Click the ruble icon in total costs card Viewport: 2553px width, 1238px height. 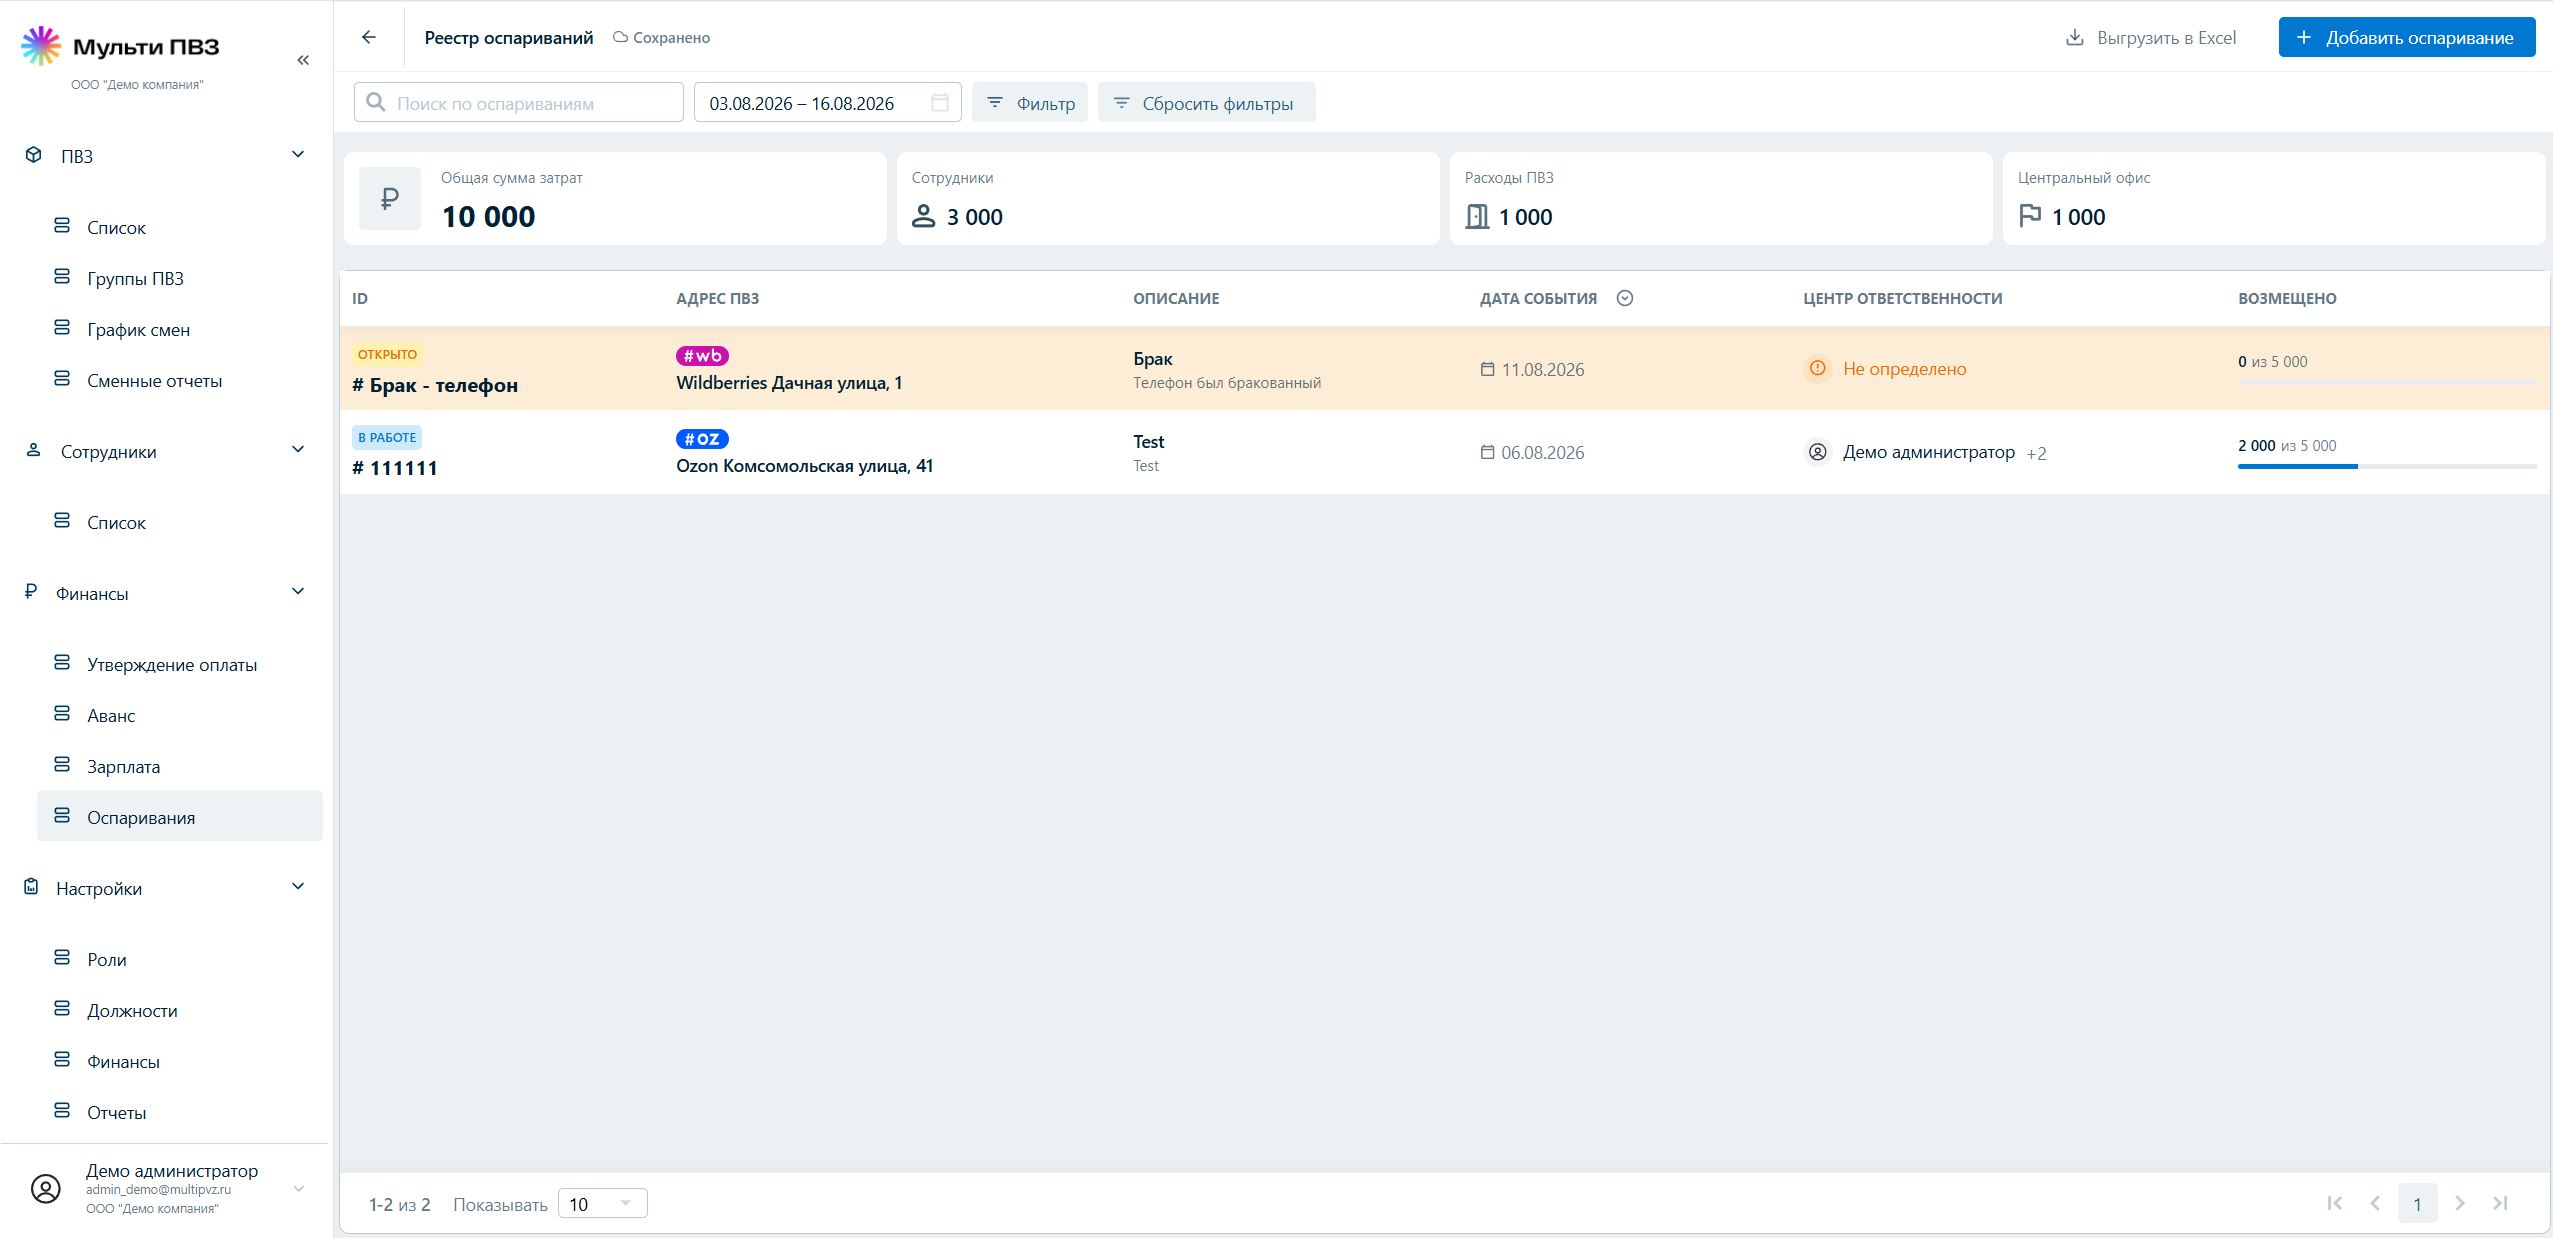390,199
